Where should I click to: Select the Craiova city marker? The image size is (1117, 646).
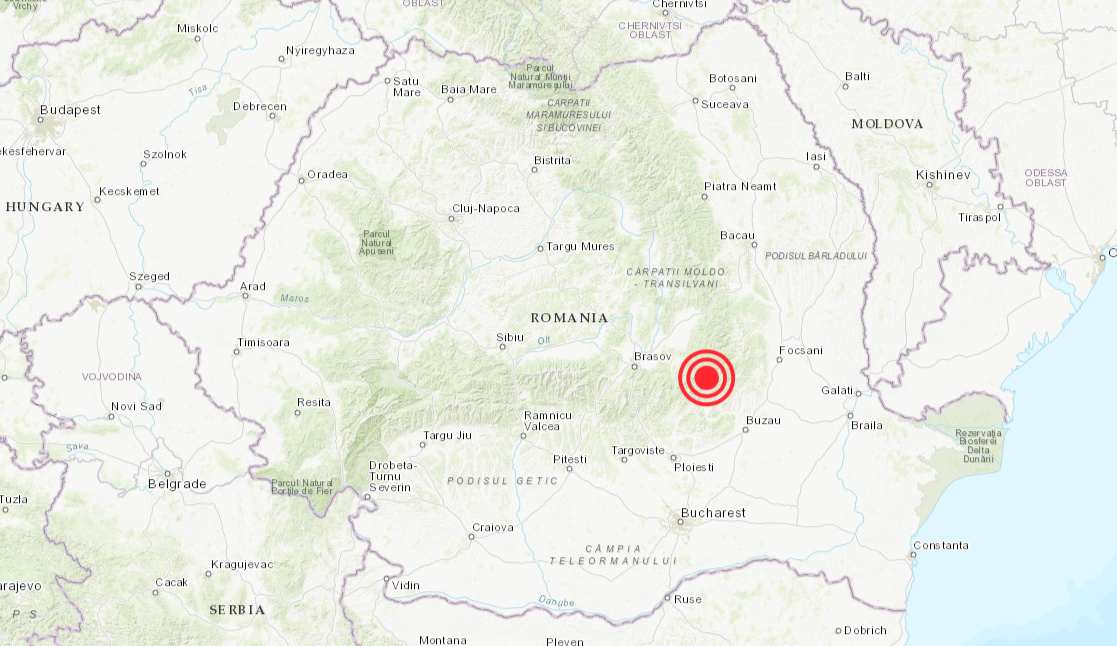click(x=472, y=536)
